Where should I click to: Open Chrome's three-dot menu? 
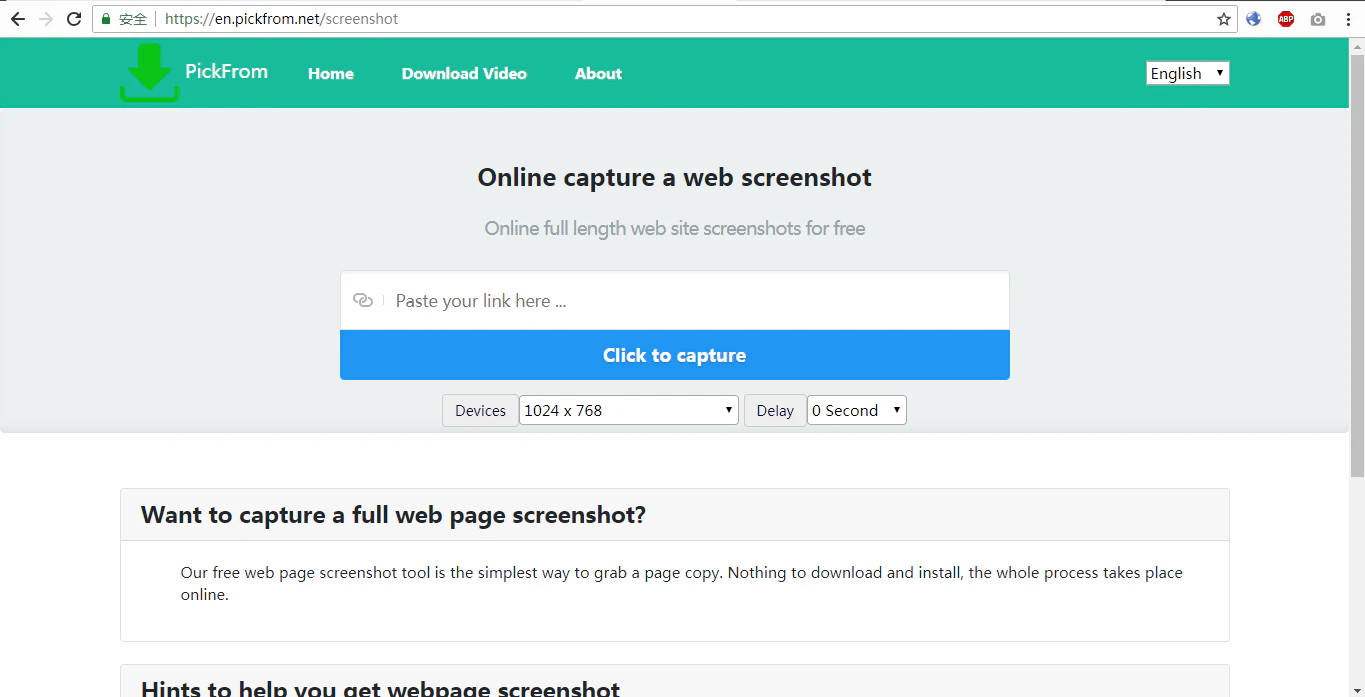pos(1348,18)
